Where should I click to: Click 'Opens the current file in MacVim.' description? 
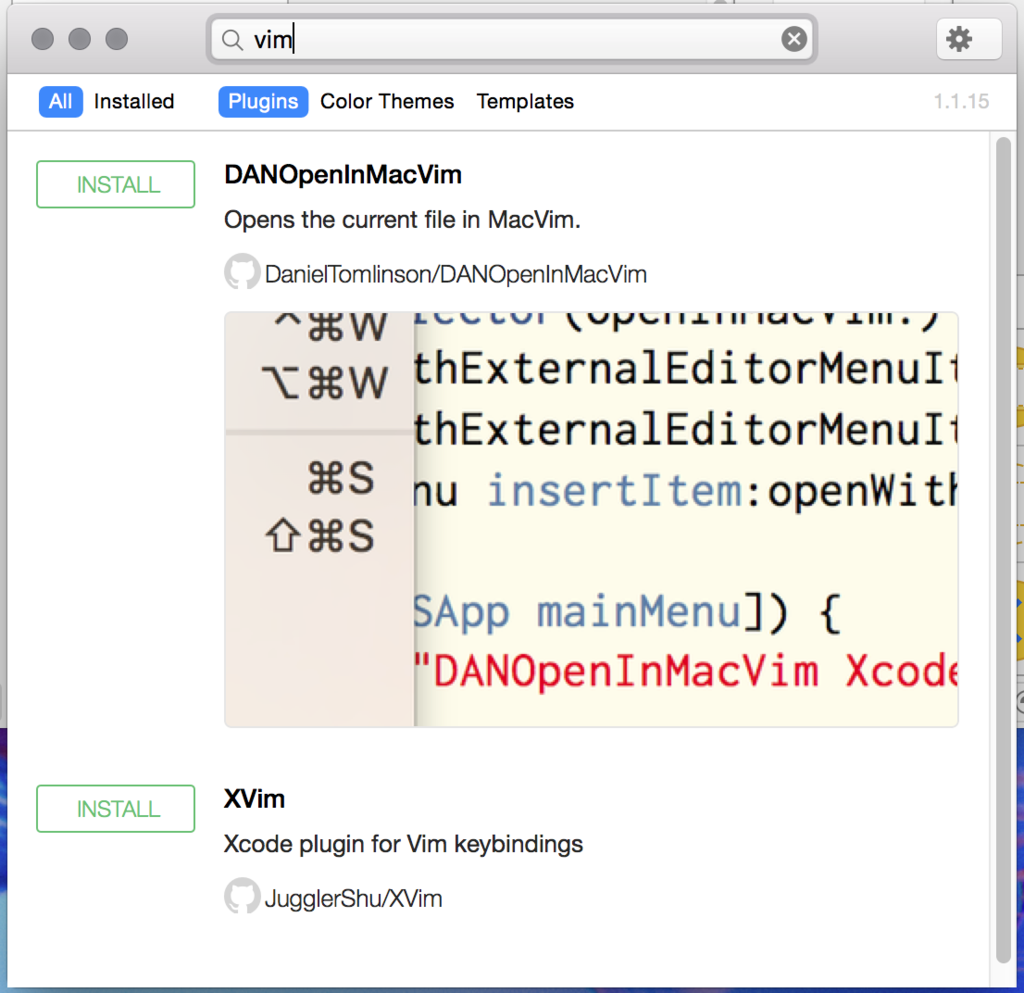402,220
